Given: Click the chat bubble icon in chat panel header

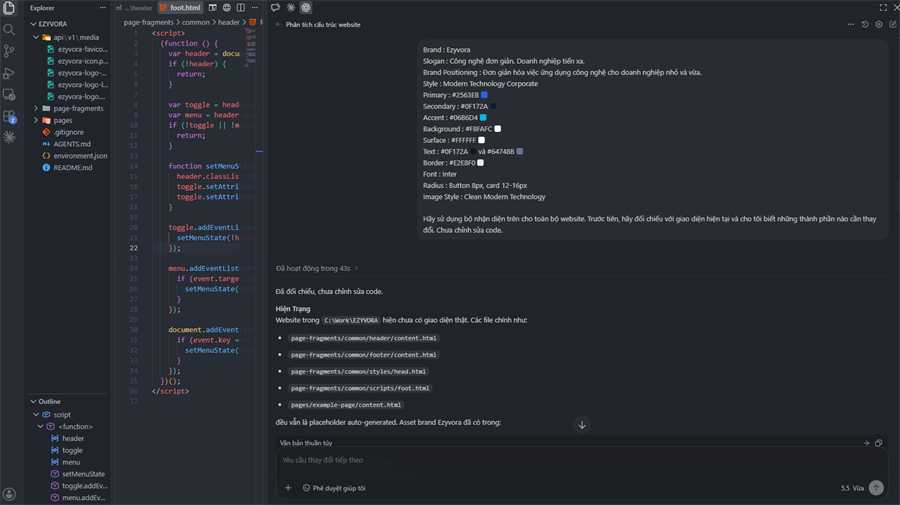Looking at the screenshot, I should point(276,8).
